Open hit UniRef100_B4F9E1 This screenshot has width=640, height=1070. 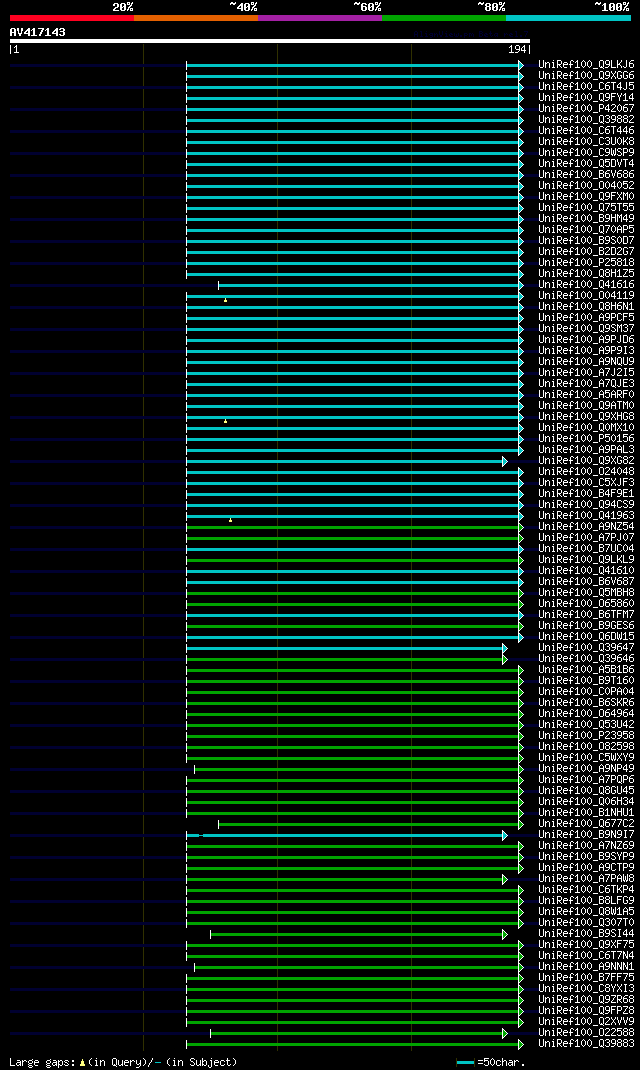(586, 493)
